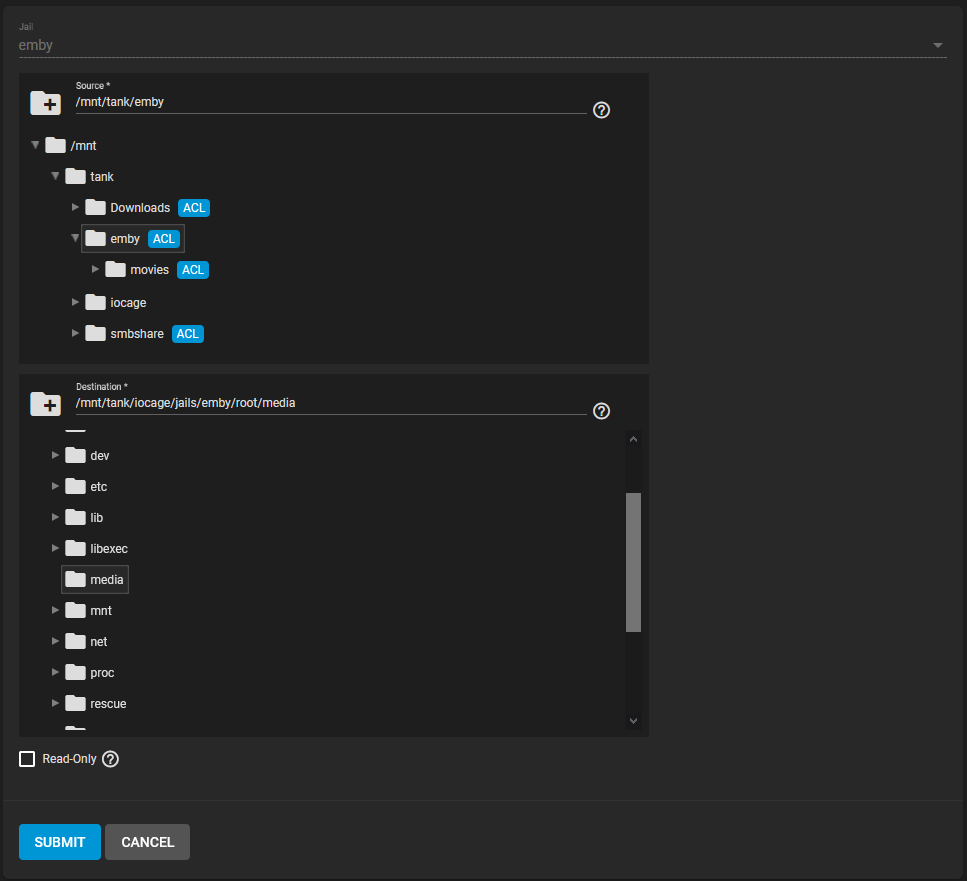Cancel the mount point dialog
Image resolution: width=967 pixels, height=881 pixels.
click(147, 842)
